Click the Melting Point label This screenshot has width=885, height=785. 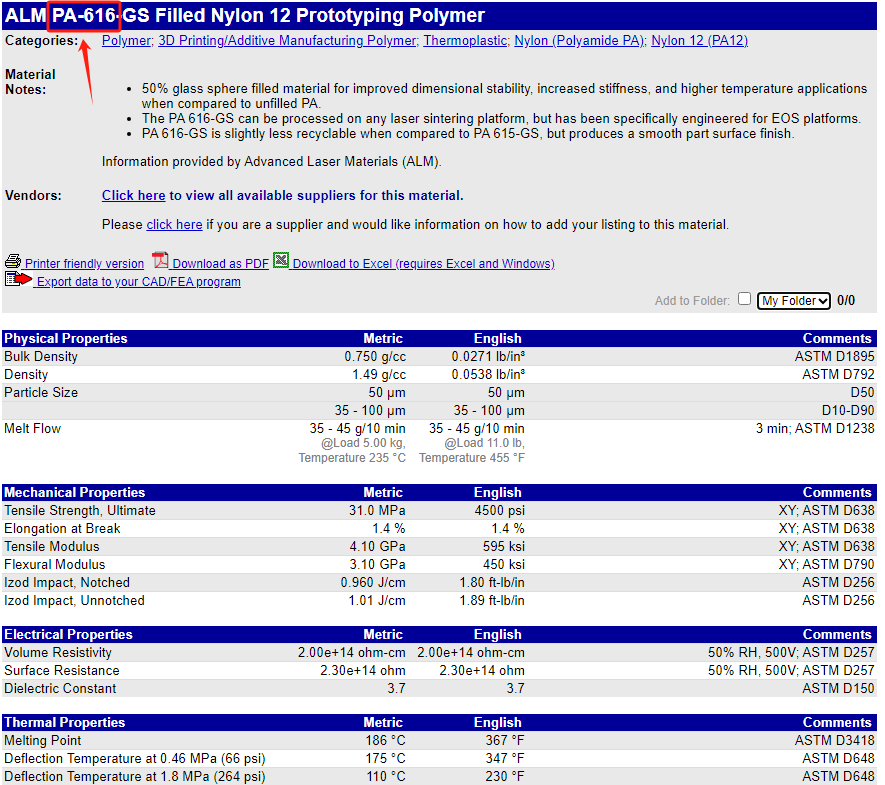(x=42, y=741)
